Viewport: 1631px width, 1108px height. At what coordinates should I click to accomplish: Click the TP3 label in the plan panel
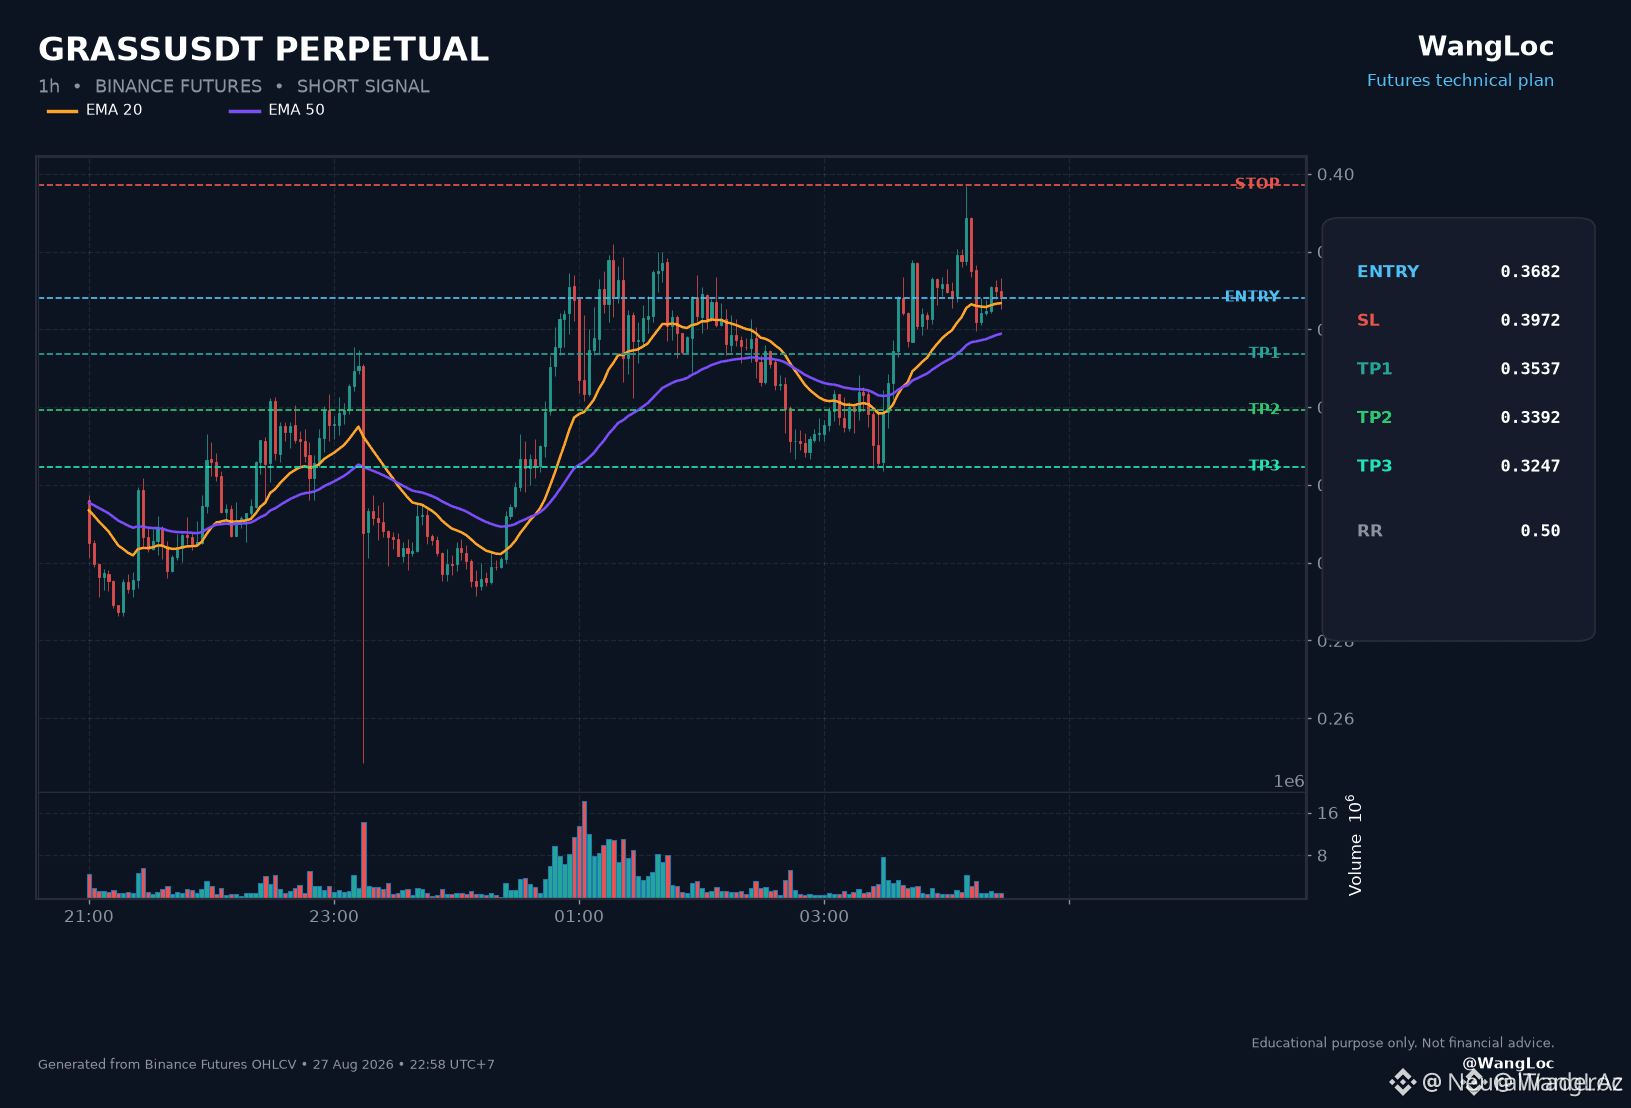pos(1375,466)
